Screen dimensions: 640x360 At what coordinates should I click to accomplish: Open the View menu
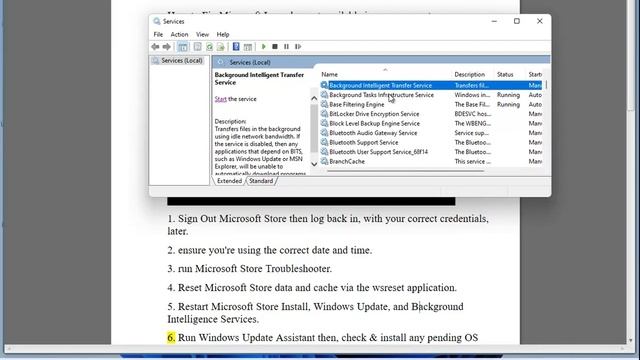click(x=202, y=34)
